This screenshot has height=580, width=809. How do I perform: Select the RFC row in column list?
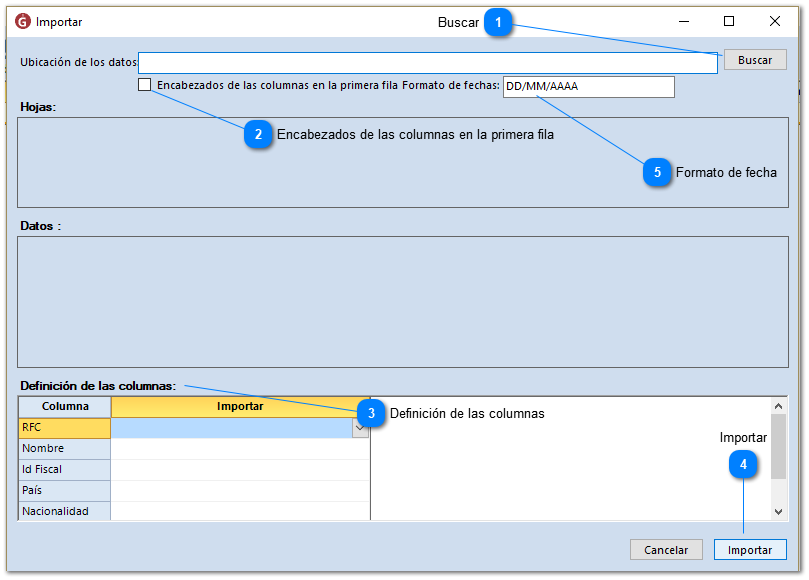pyautogui.click(x=64, y=428)
